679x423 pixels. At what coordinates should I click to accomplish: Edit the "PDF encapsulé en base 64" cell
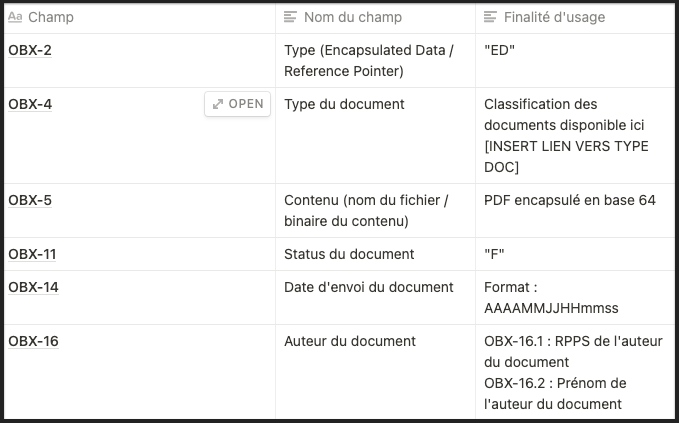point(575,210)
